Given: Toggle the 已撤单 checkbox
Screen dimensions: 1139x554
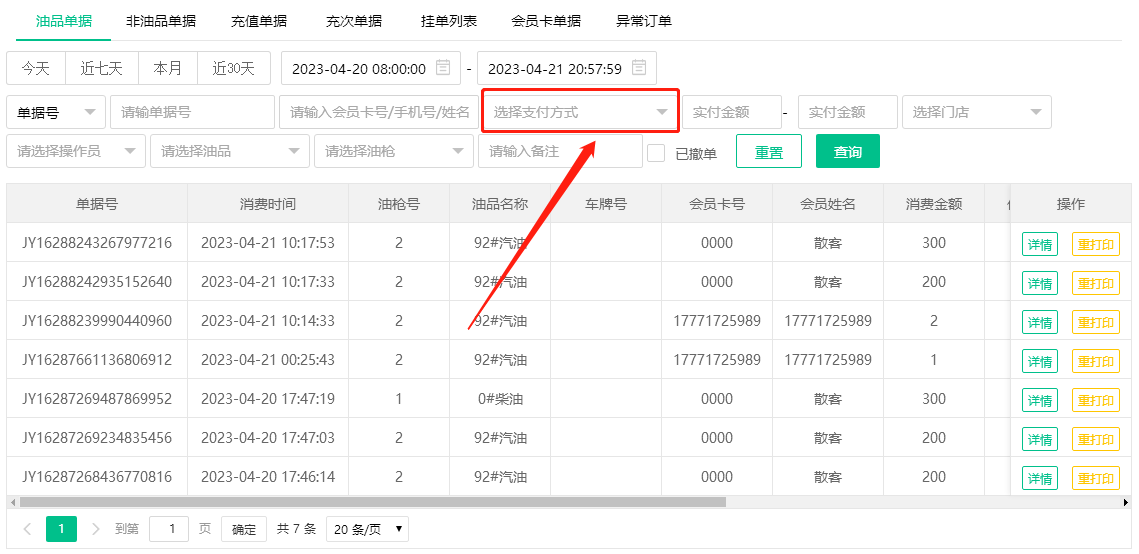Looking at the screenshot, I should 656,152.
